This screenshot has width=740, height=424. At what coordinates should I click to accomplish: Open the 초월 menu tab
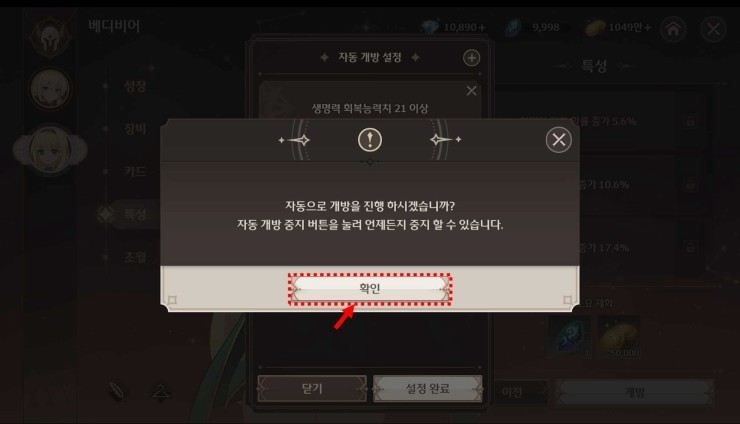[x=135, y=257]
